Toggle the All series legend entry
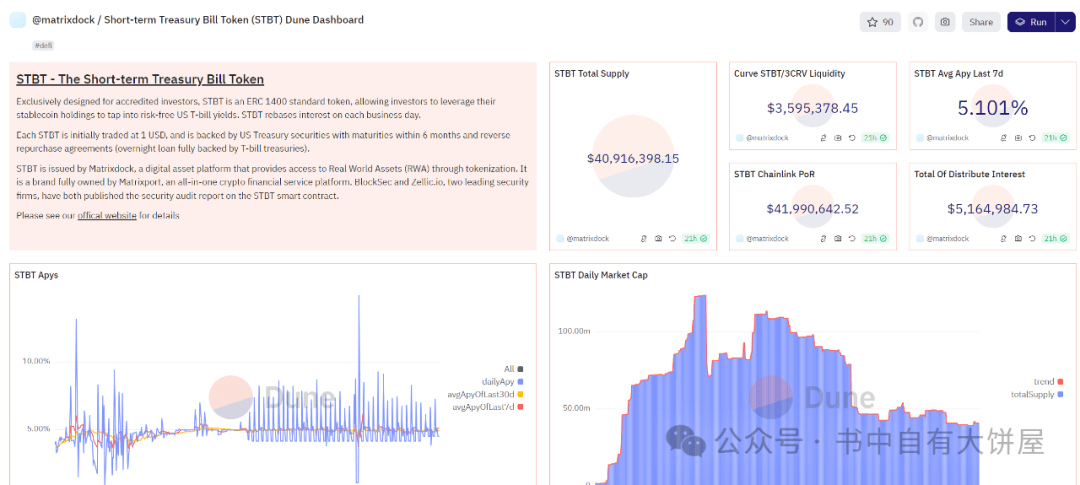Viewport: 1080px width, 485px height. click(x=515, y=369)
